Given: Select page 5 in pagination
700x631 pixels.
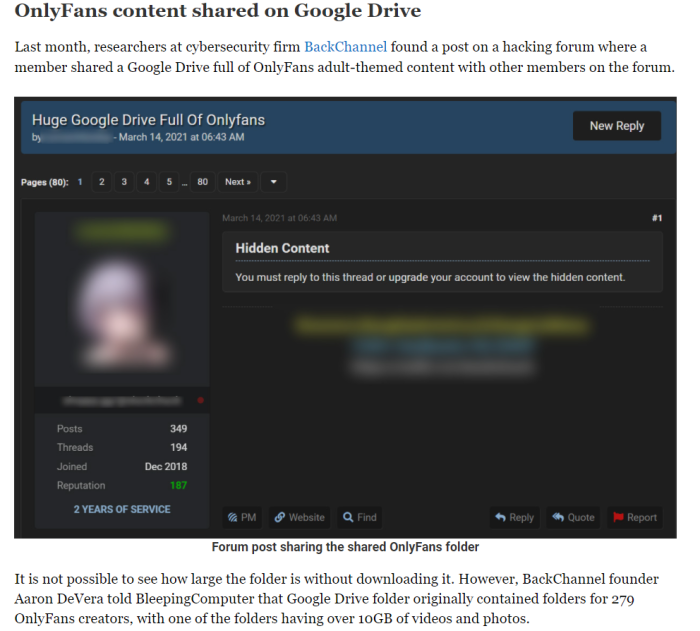Looking at the screenshot, I should (169, 182).
